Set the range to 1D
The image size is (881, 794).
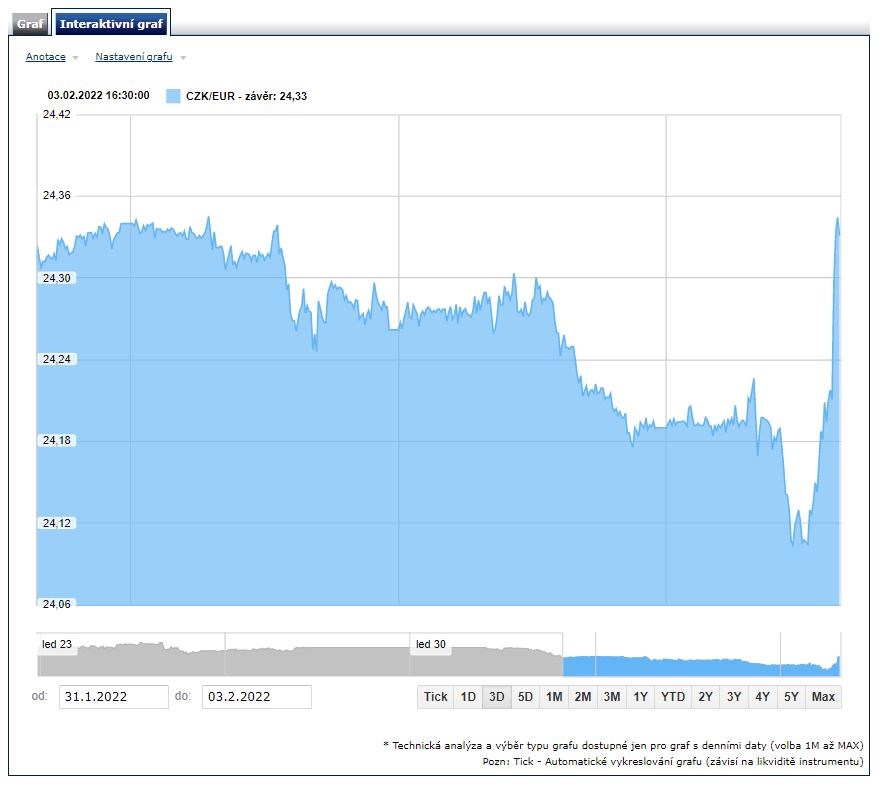pyautogui.click(x=467, y=697)
